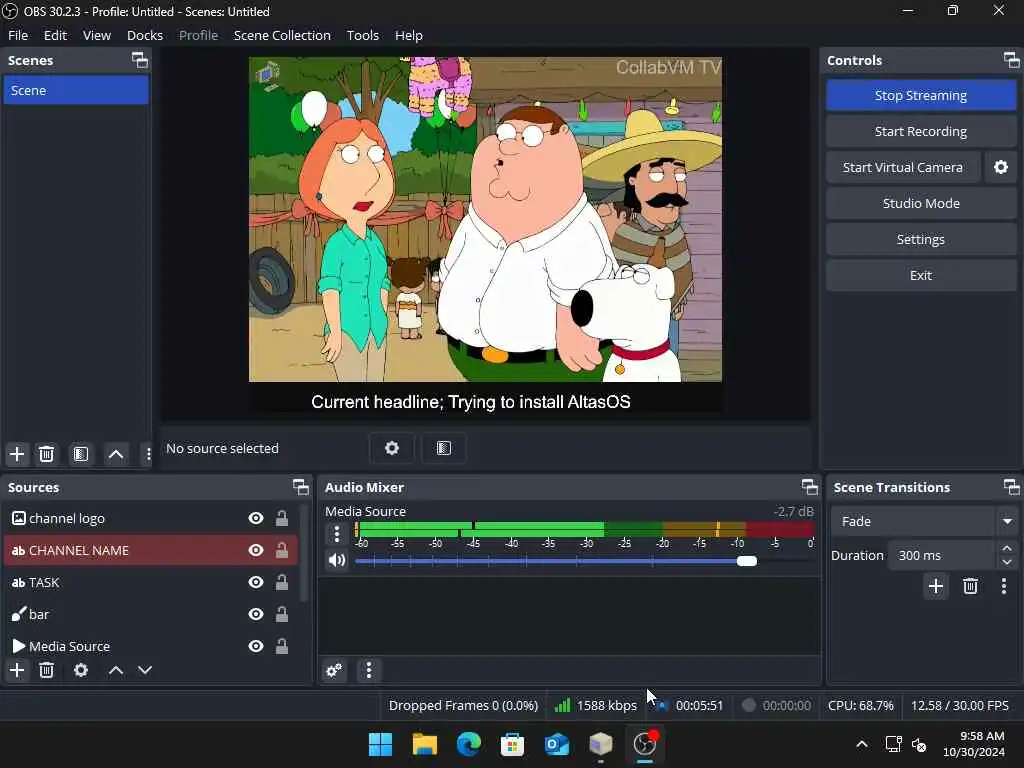Viewport: 1024px width, 768px height.
Task: Hide the CHANNEL NAME source
Action: pos(256,551)
